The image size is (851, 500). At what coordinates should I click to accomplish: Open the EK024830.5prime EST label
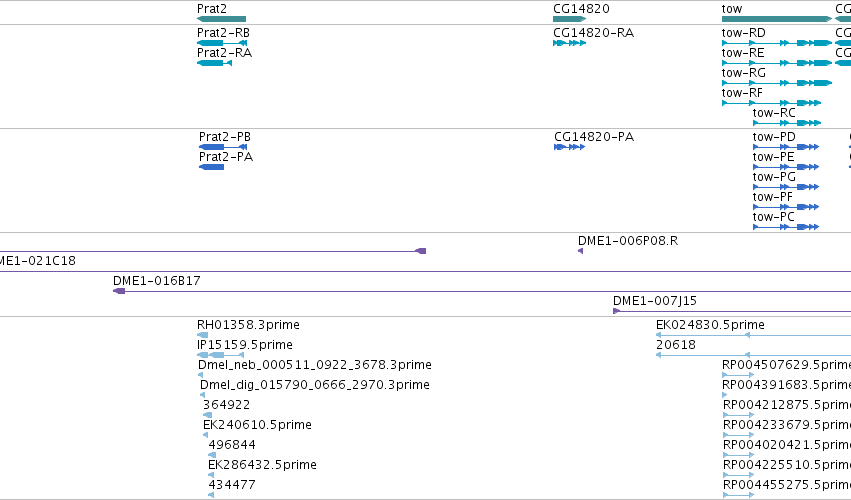[710, 325]
